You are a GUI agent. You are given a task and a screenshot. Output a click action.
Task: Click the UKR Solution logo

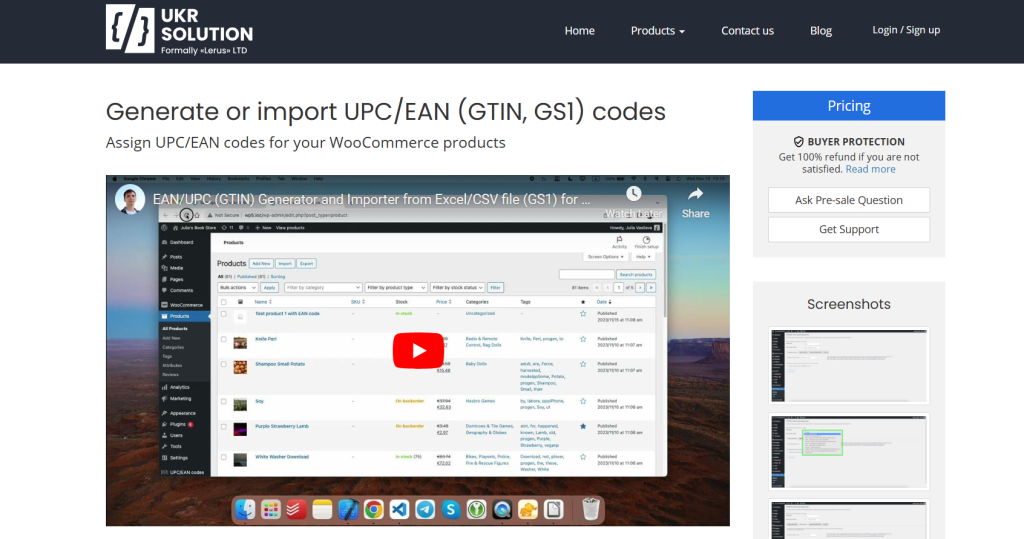pyautogui.click(x=180, y=29)
